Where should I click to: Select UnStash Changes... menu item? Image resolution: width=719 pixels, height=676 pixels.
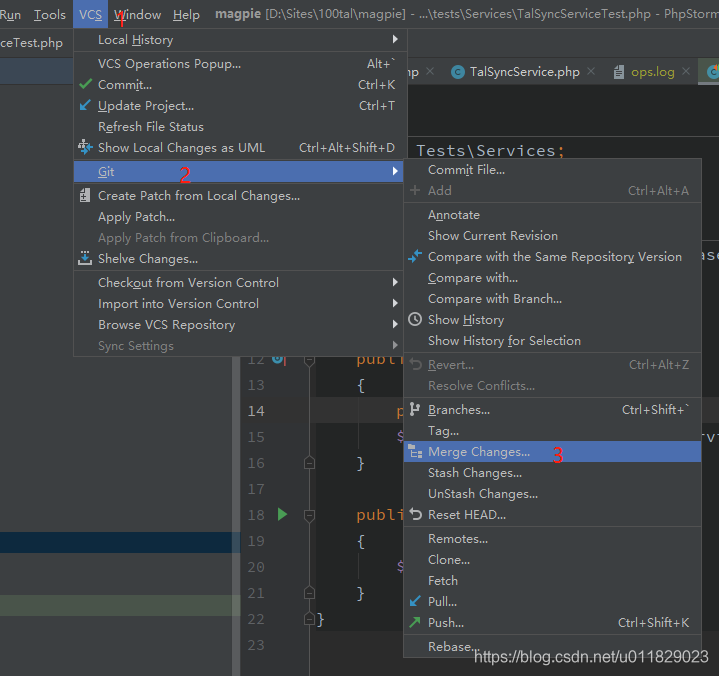click(553, 493)
